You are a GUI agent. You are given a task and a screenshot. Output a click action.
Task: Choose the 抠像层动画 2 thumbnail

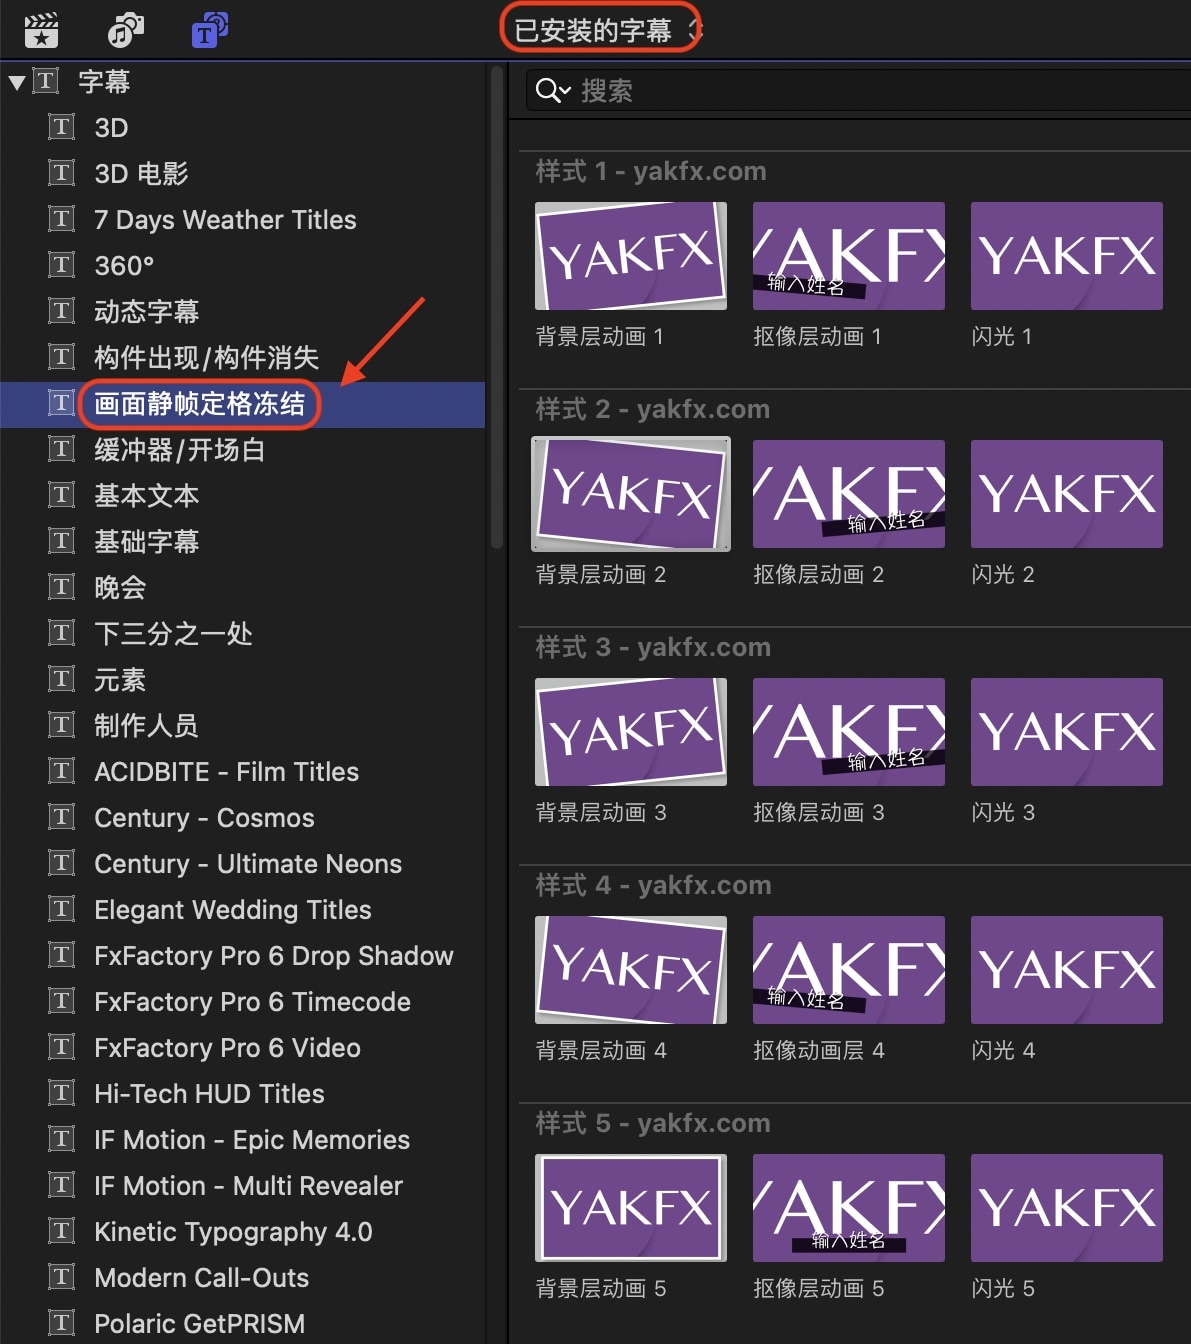click(x=848, y=494)
